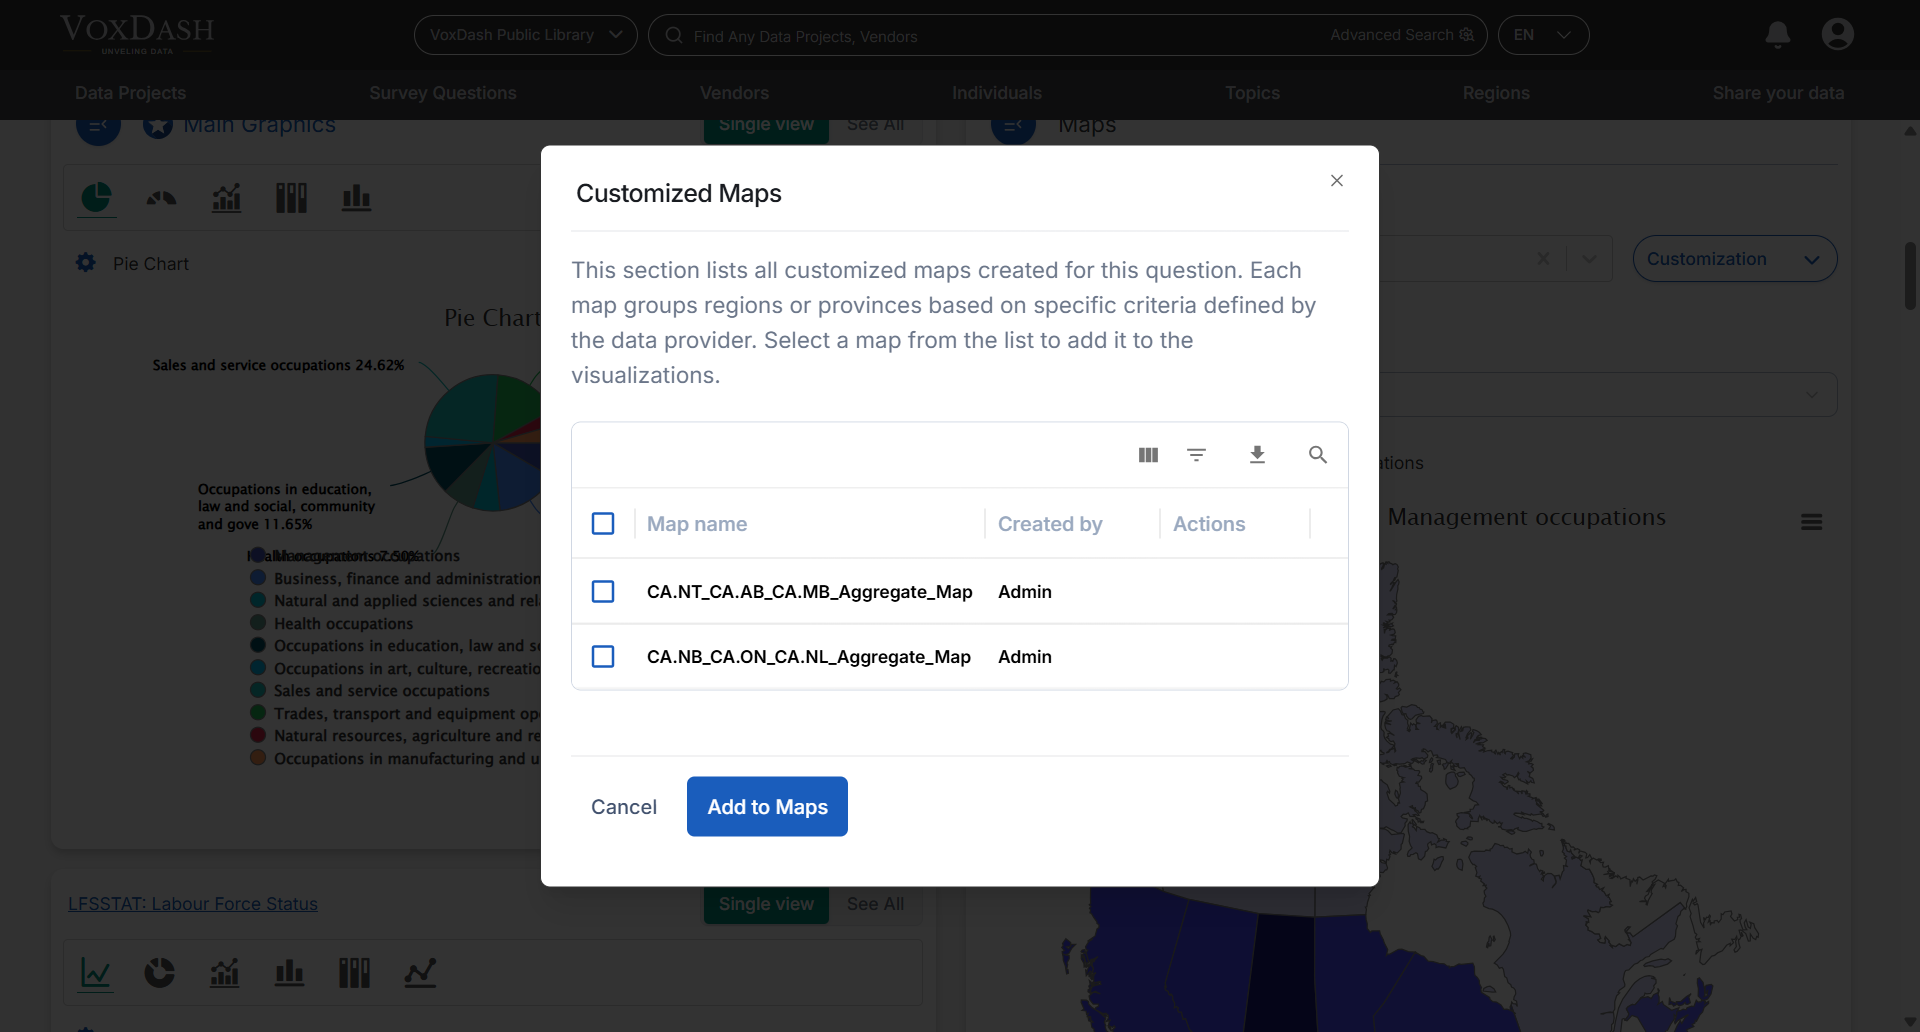The height and width of the screenshot is (1032, 1920).
Task: Select mixed bar-line chart icon in LFSSTAT section
Action: (225, 973)
